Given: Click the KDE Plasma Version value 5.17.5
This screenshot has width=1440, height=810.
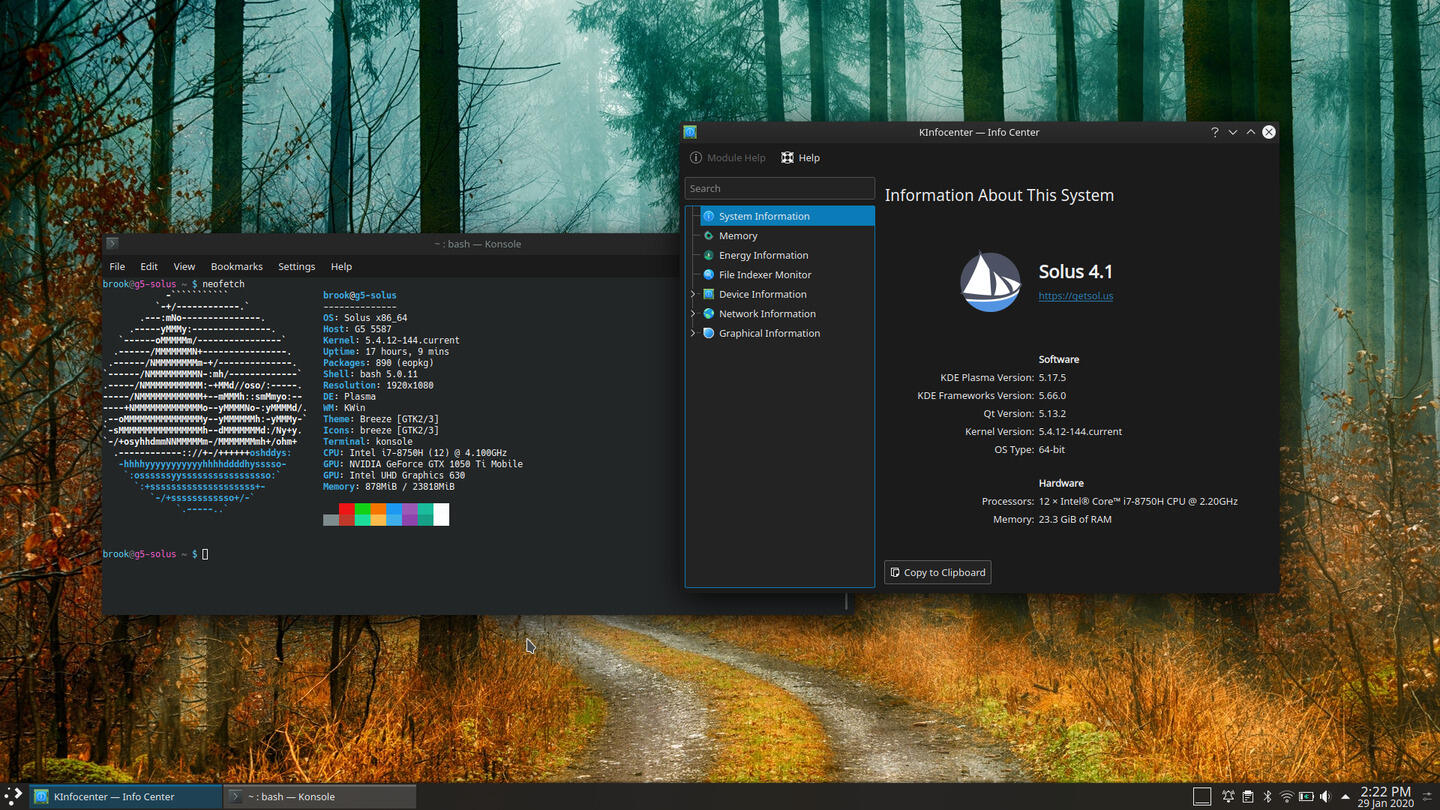Looking at the screenshot, I should [1052, 378].
